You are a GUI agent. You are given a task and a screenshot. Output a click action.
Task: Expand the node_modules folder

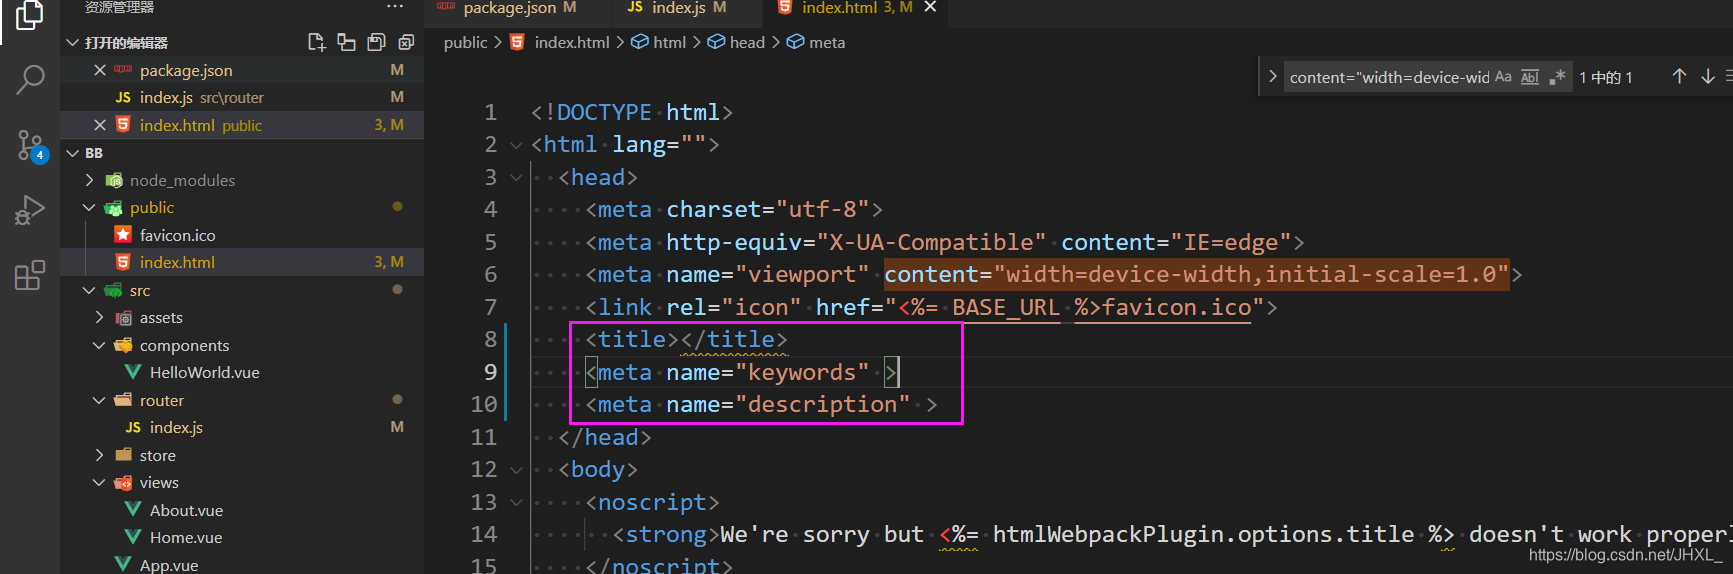click(90, 180)
